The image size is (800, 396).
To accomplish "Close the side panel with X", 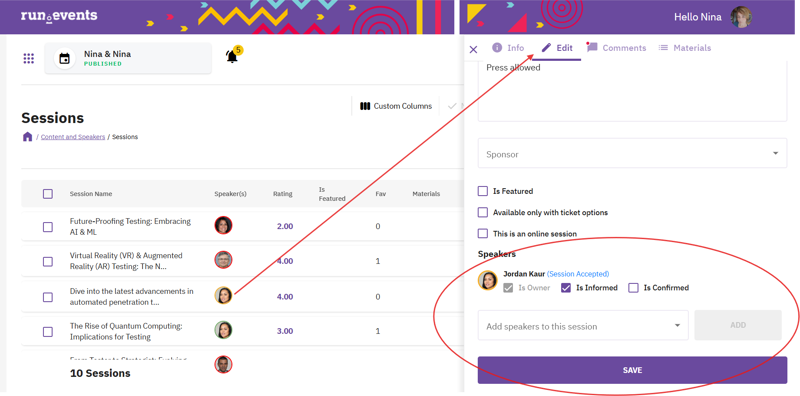I will (x=473, y=49).
